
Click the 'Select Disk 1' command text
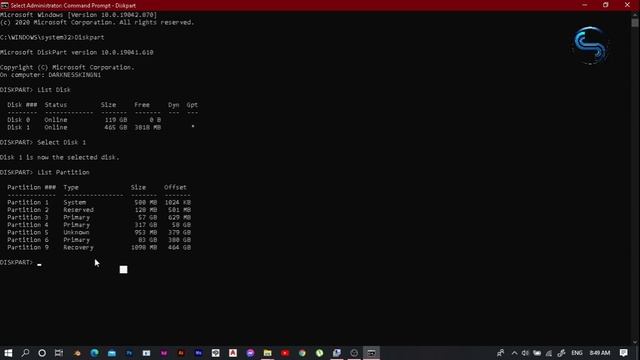(62, 142)
